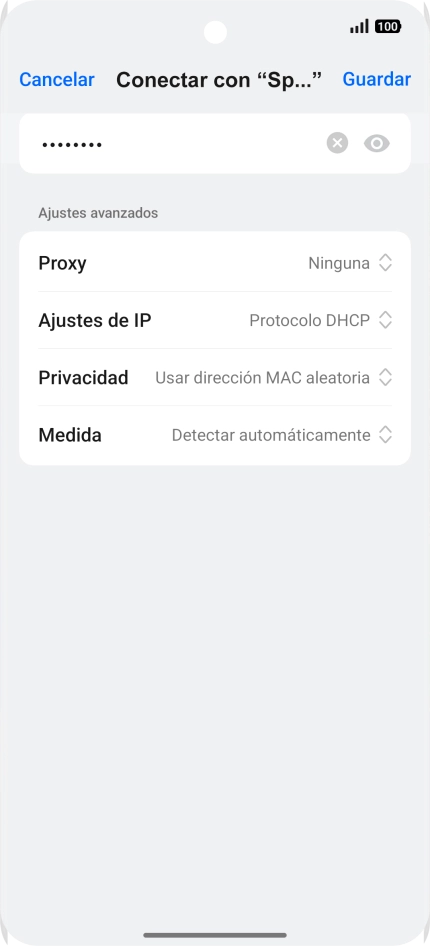
Task: Tap the Medida setting label
Action: [x=70, y=435]
